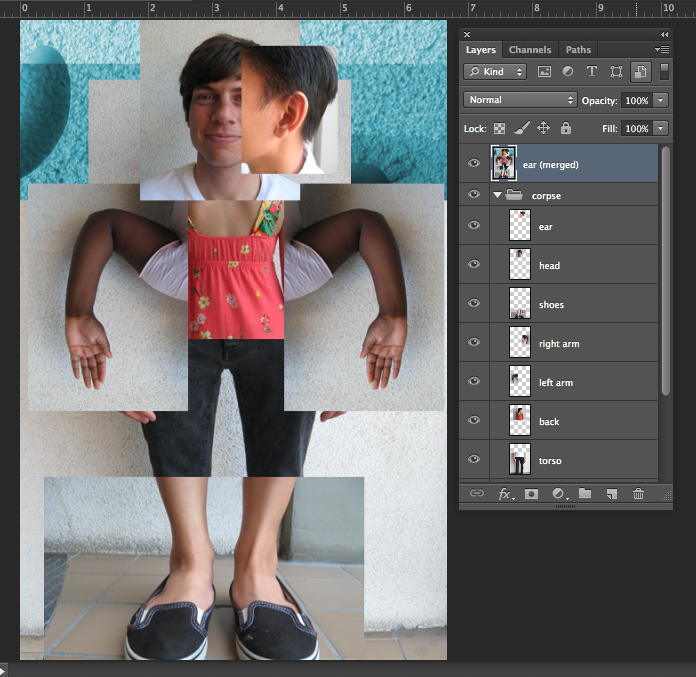The height and width of the screenshot is (677, 696).
Task: Collapse the corpse layer group
Action: (x=497, y=196)
